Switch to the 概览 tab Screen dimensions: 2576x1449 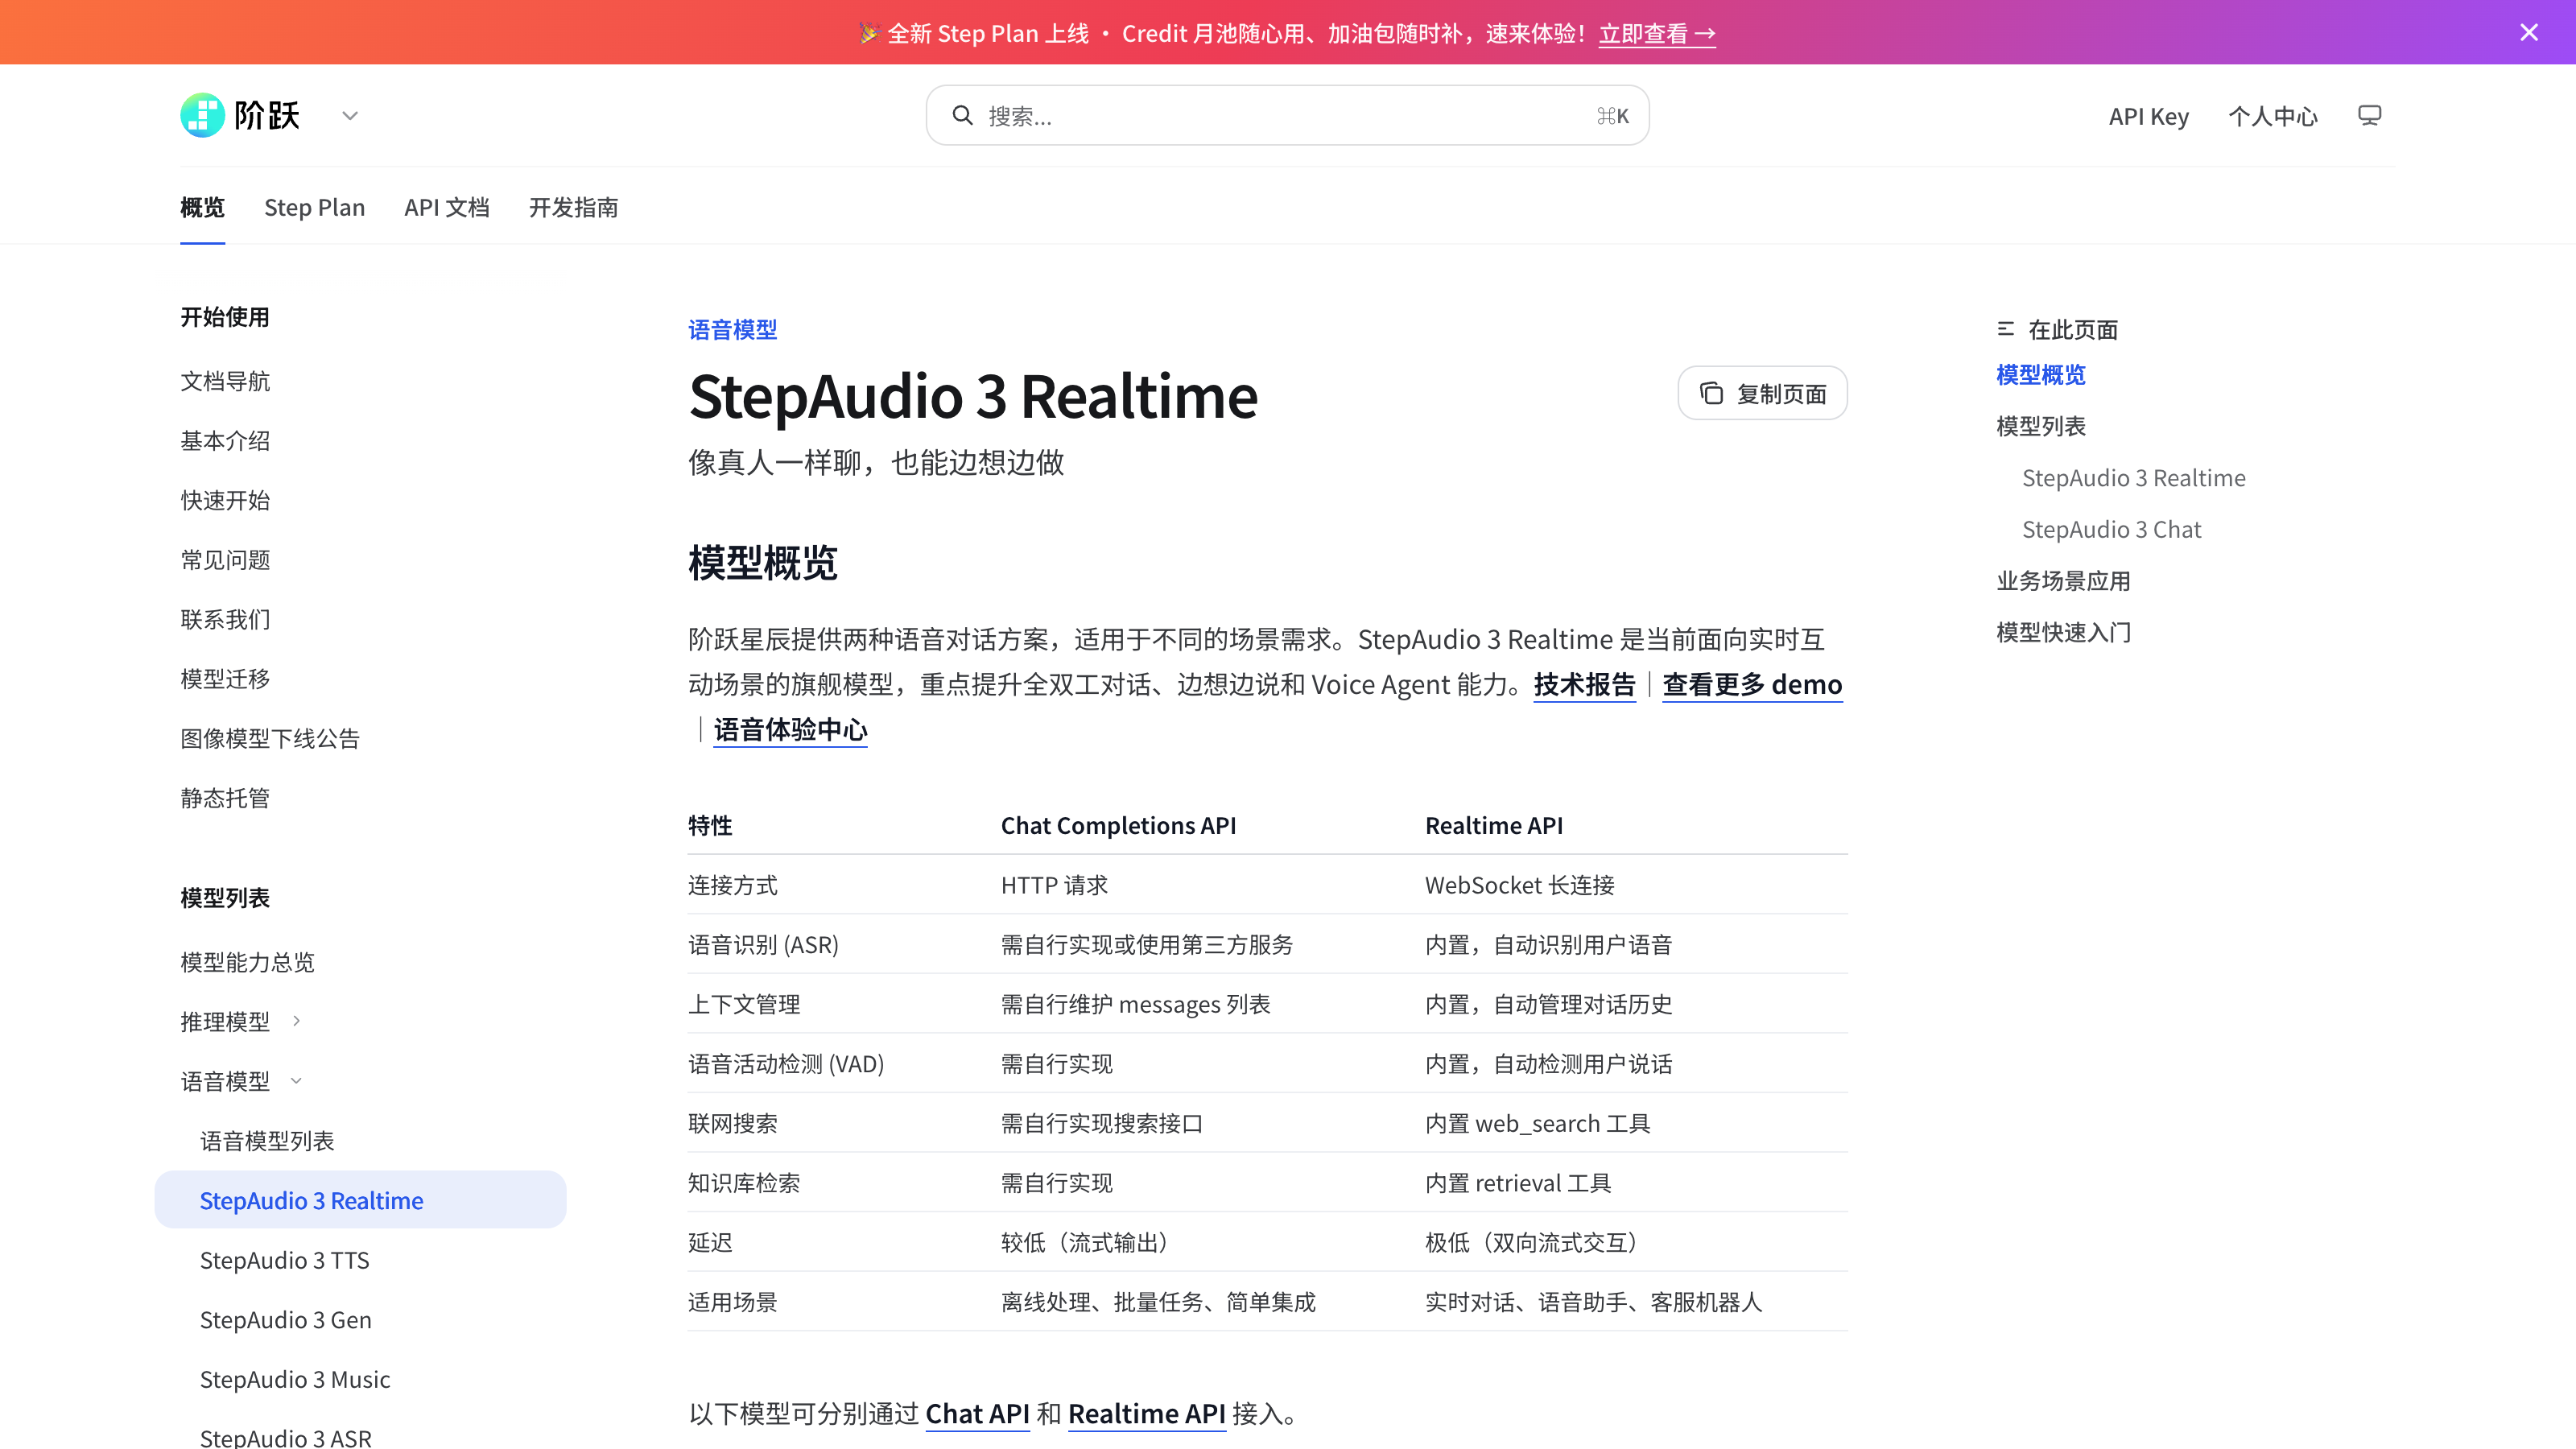coord(202,207)
